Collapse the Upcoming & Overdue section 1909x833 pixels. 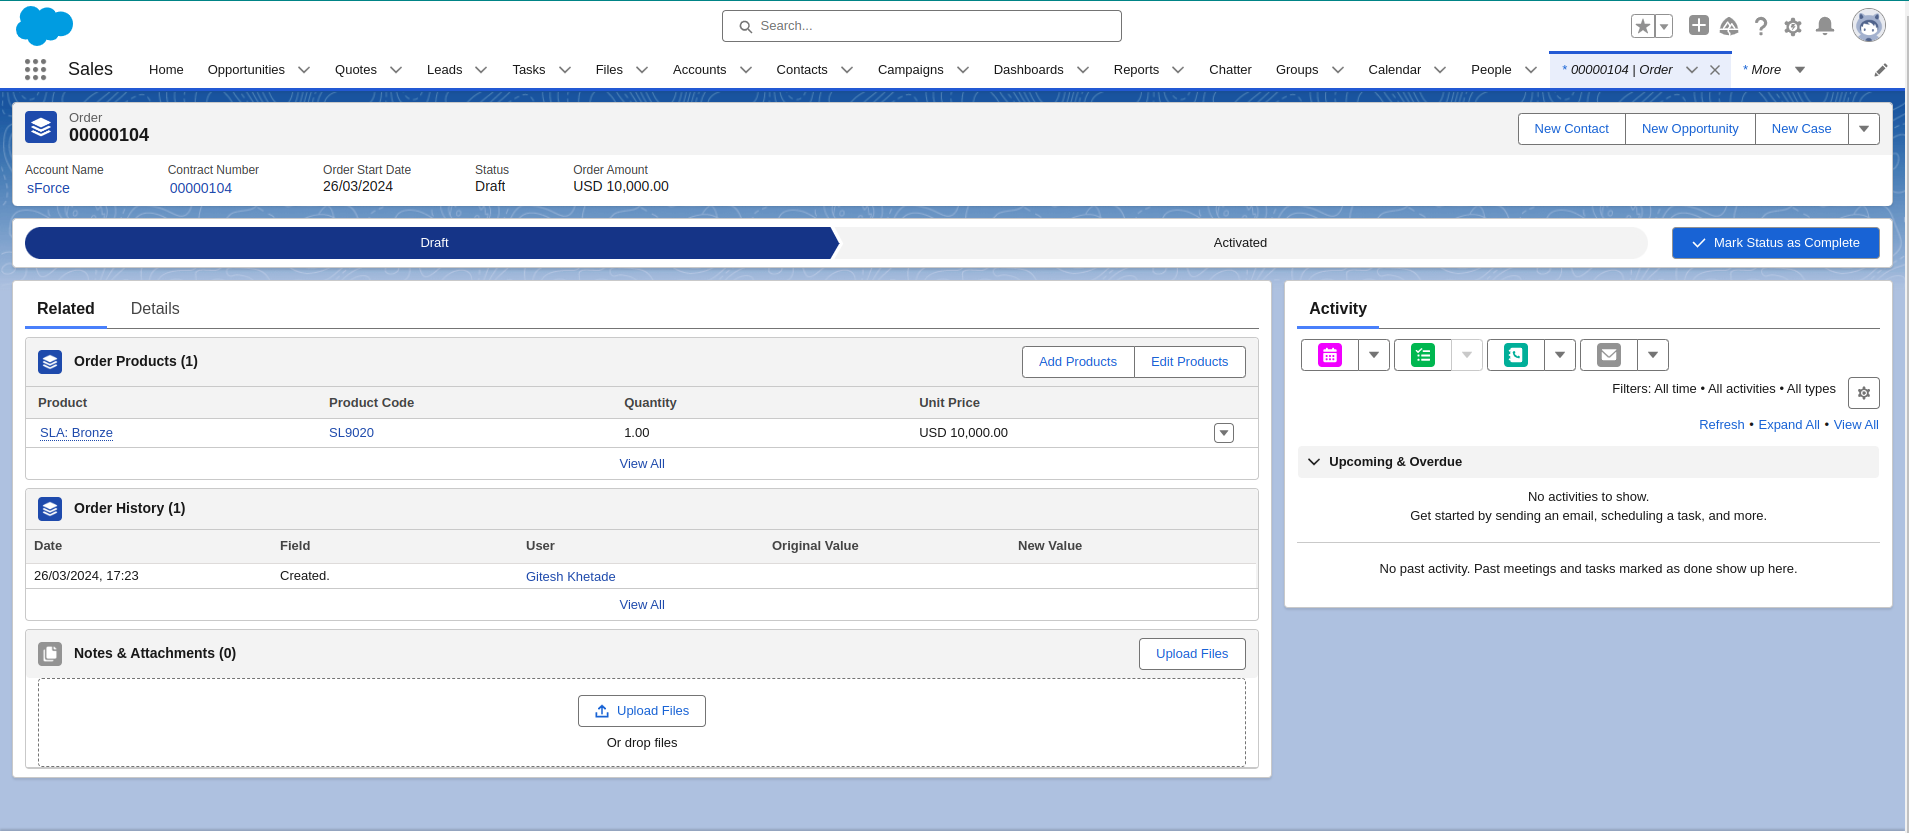click(x=1314, y=462)
